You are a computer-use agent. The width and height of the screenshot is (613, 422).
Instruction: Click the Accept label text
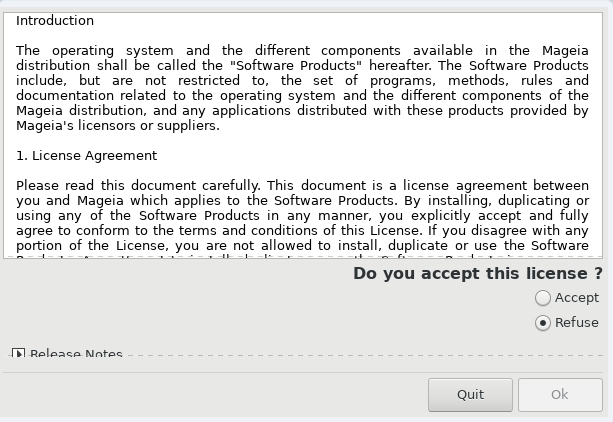pos(577,298)
